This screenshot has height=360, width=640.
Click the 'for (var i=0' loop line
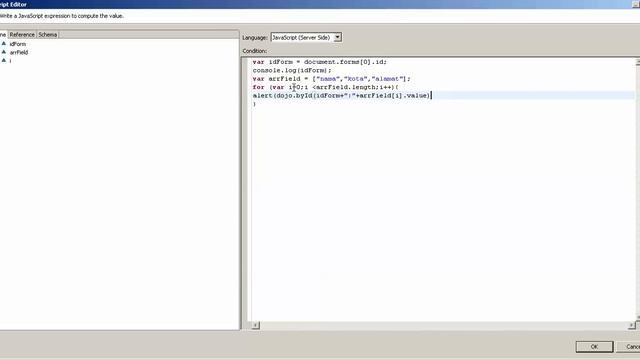click(x=325, y=87)
